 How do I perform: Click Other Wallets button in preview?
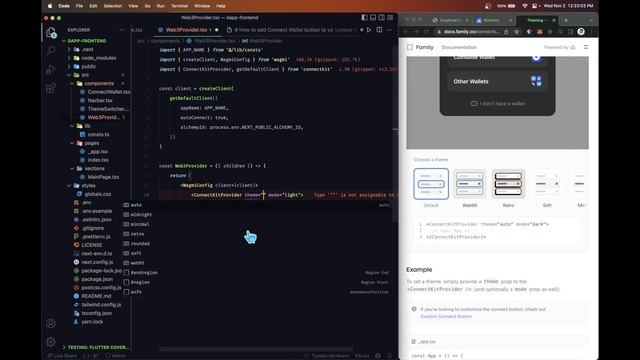click(497, 82)
